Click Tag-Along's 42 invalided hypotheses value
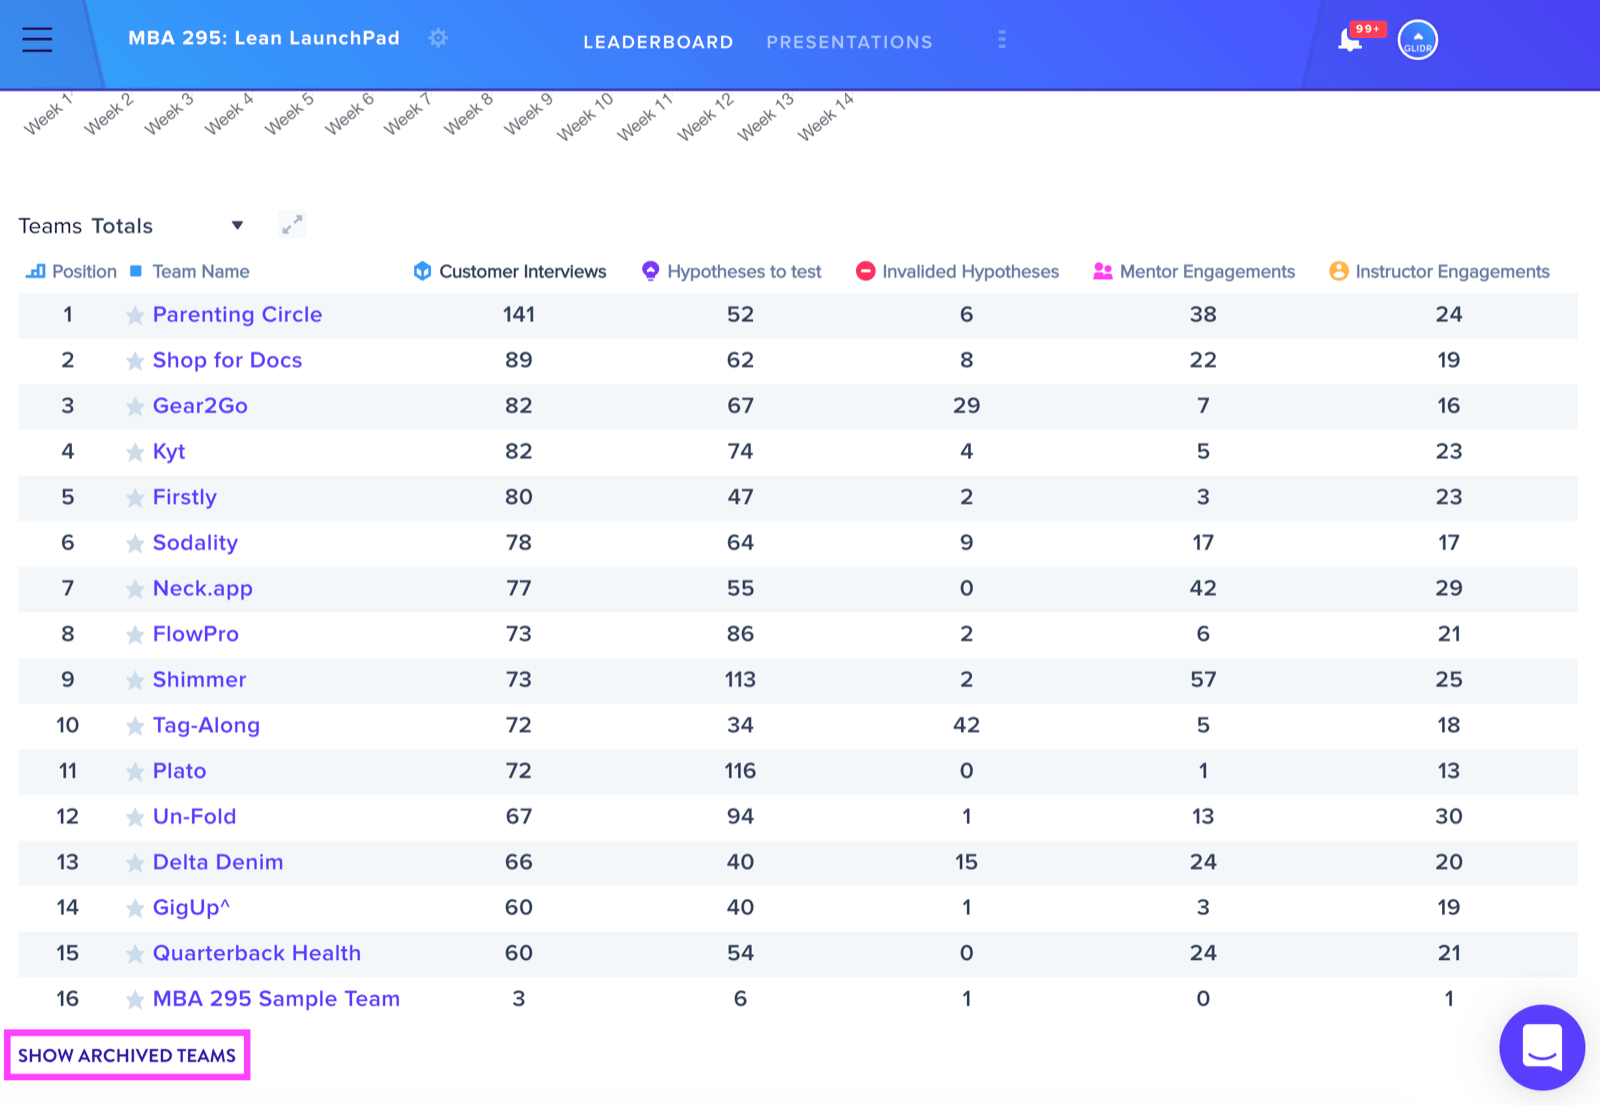Screen dimensions: 1600x1105 [x=966, y=725]
